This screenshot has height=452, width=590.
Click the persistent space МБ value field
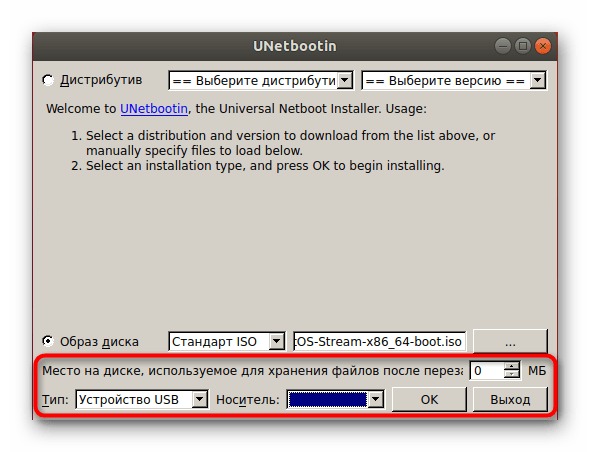pyautogui.click(x=487, y=371)
